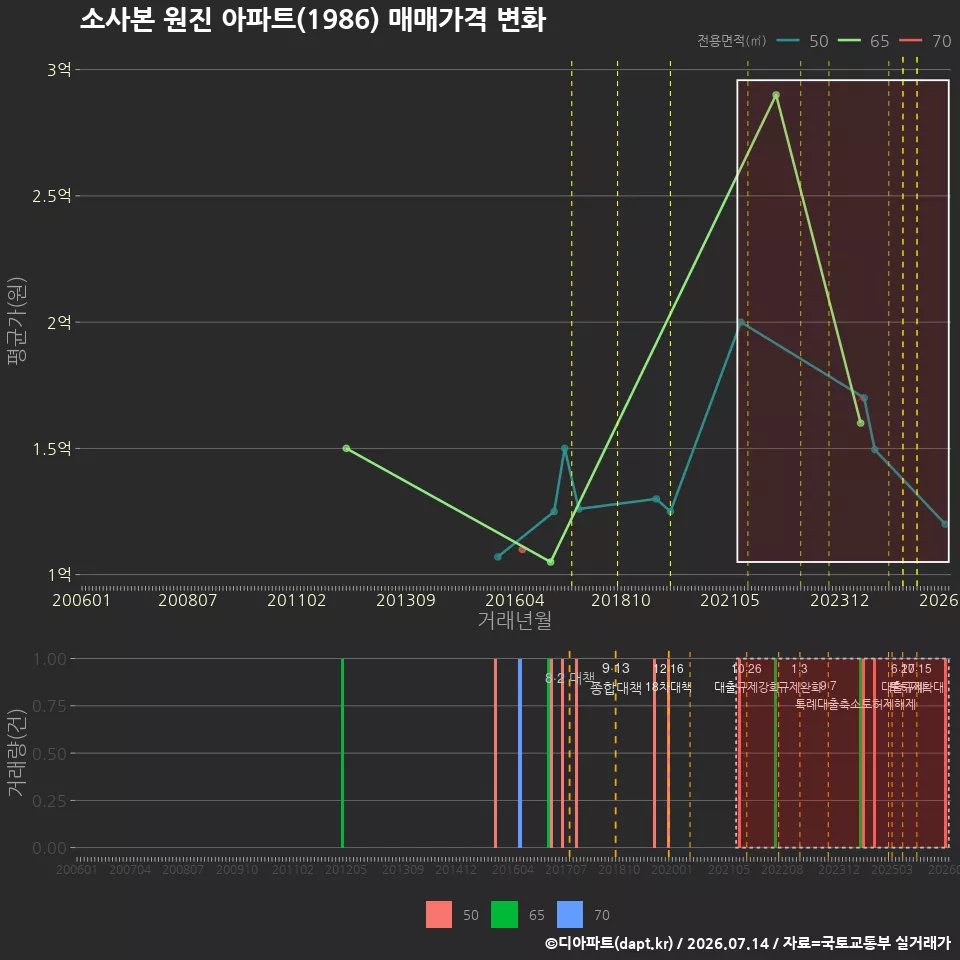Click the top legend line for 65
The width and height of the screenshot is (960, 960).
click(x=849, y=41)
